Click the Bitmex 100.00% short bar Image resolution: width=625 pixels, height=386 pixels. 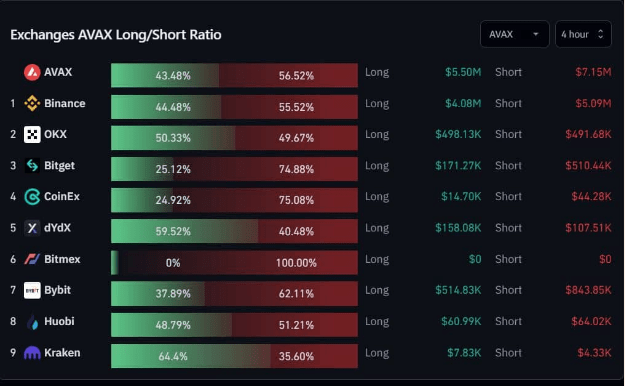point(238,263)
